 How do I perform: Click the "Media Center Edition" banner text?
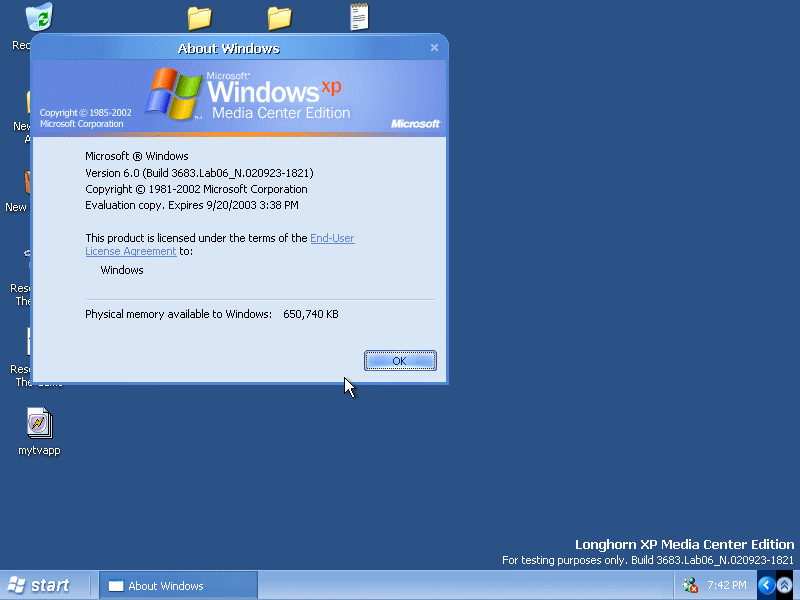coord(281,113)
